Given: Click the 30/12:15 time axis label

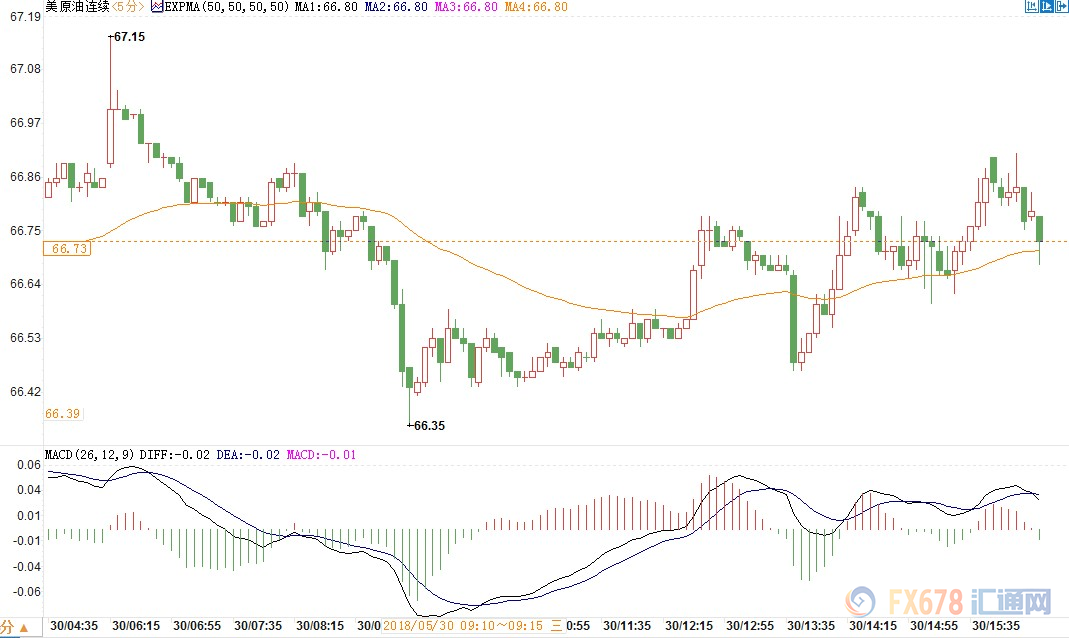Looking at the screenshot, I should point(689,626).
